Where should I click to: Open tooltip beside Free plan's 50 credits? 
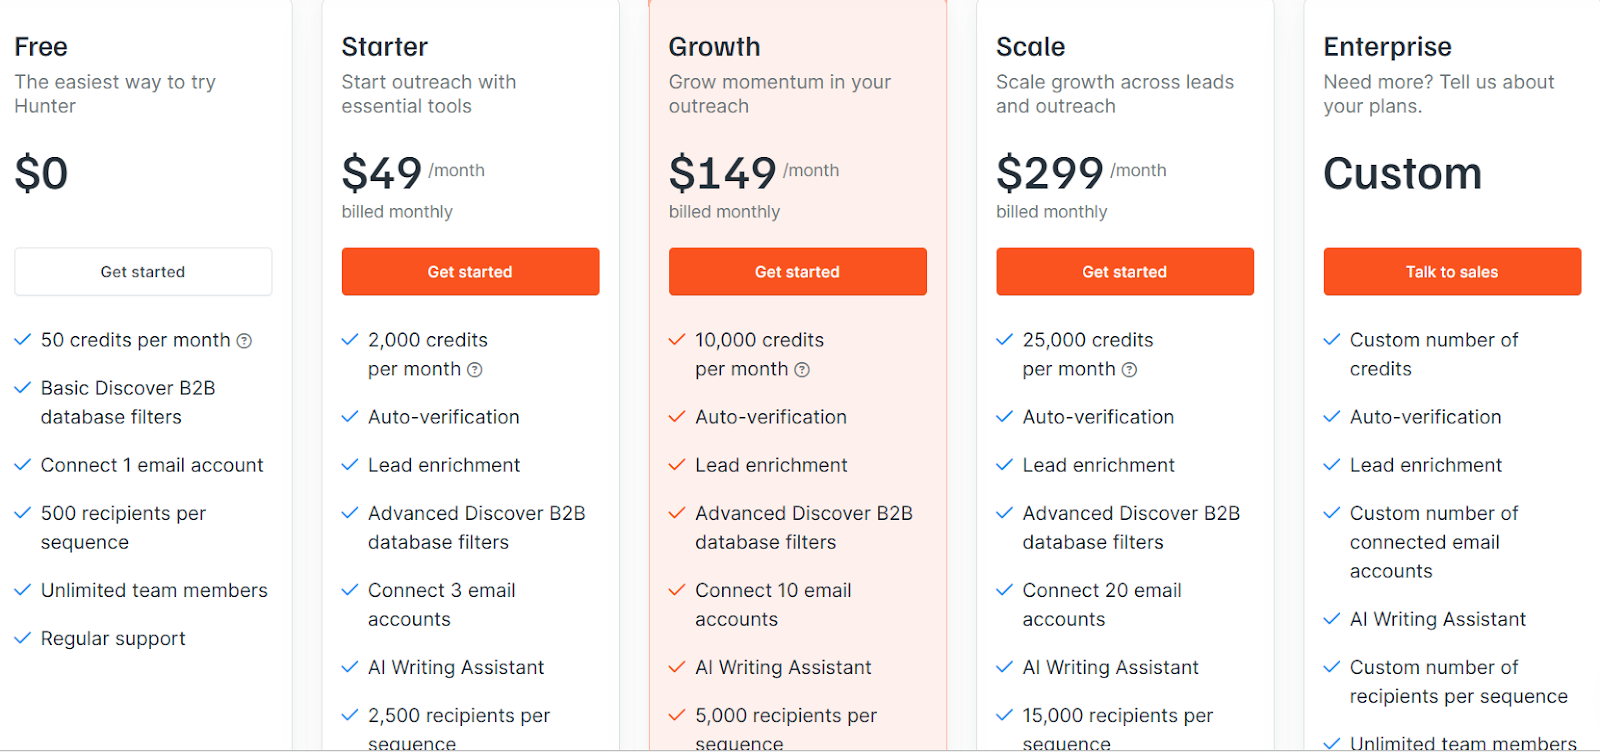[x=243, y=340]
